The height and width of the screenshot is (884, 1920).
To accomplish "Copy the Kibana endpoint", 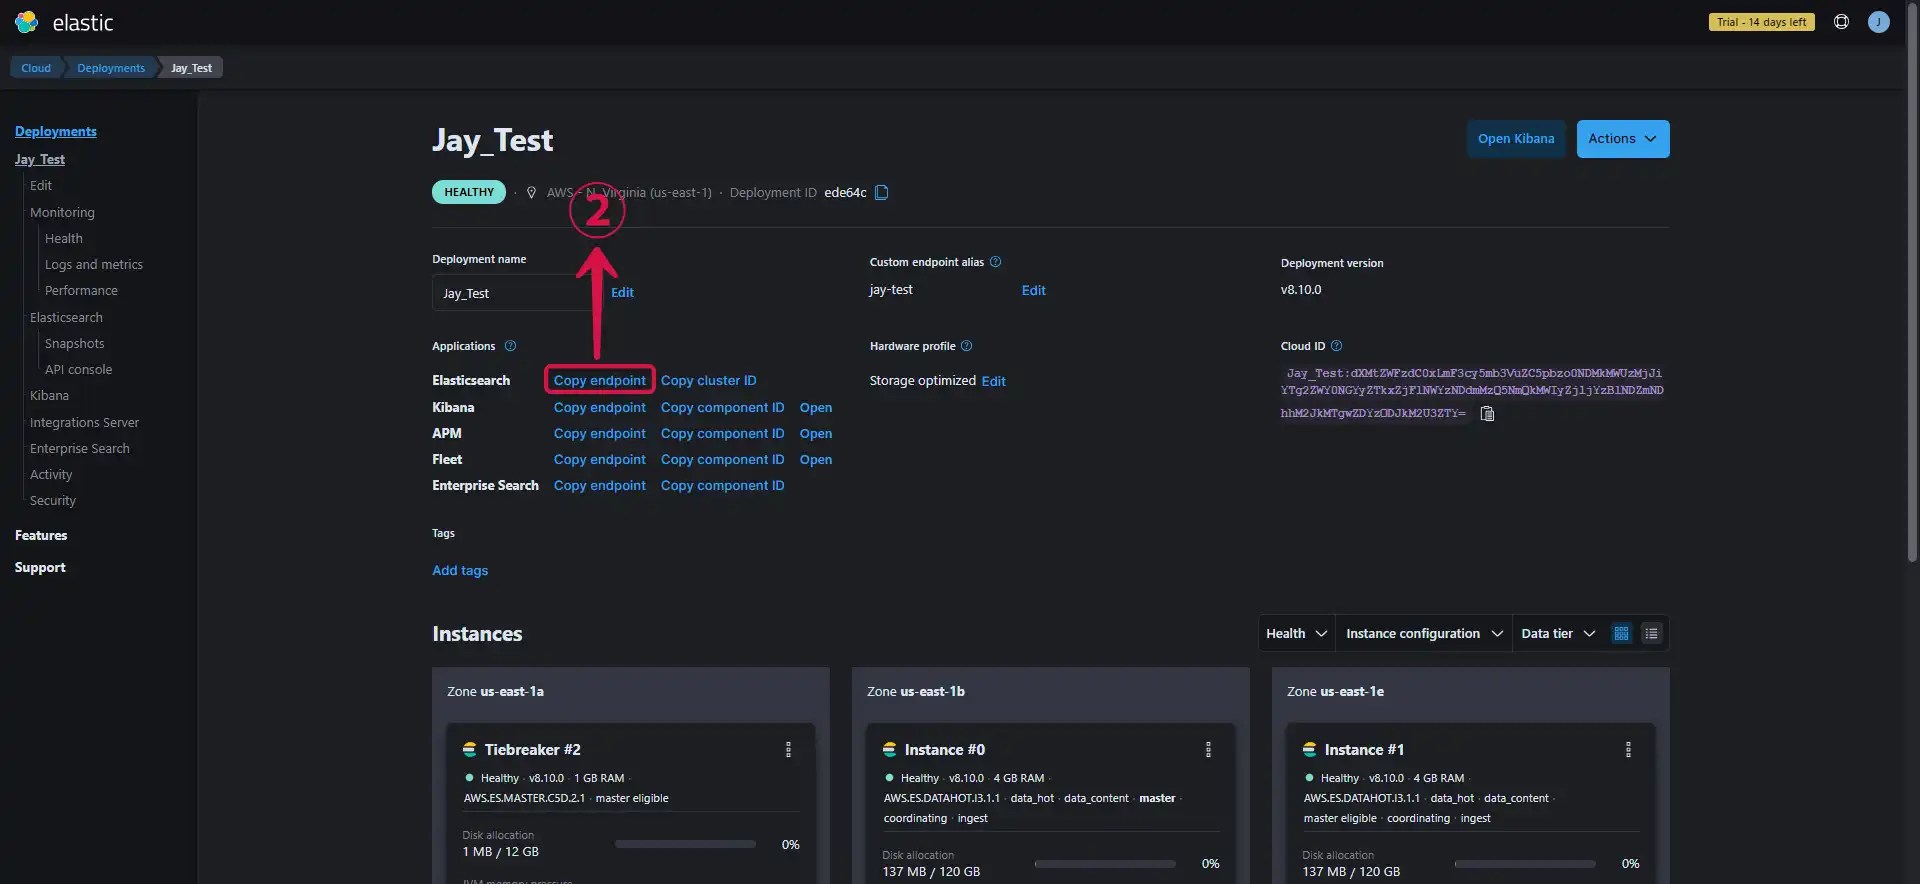I will 600,408.
